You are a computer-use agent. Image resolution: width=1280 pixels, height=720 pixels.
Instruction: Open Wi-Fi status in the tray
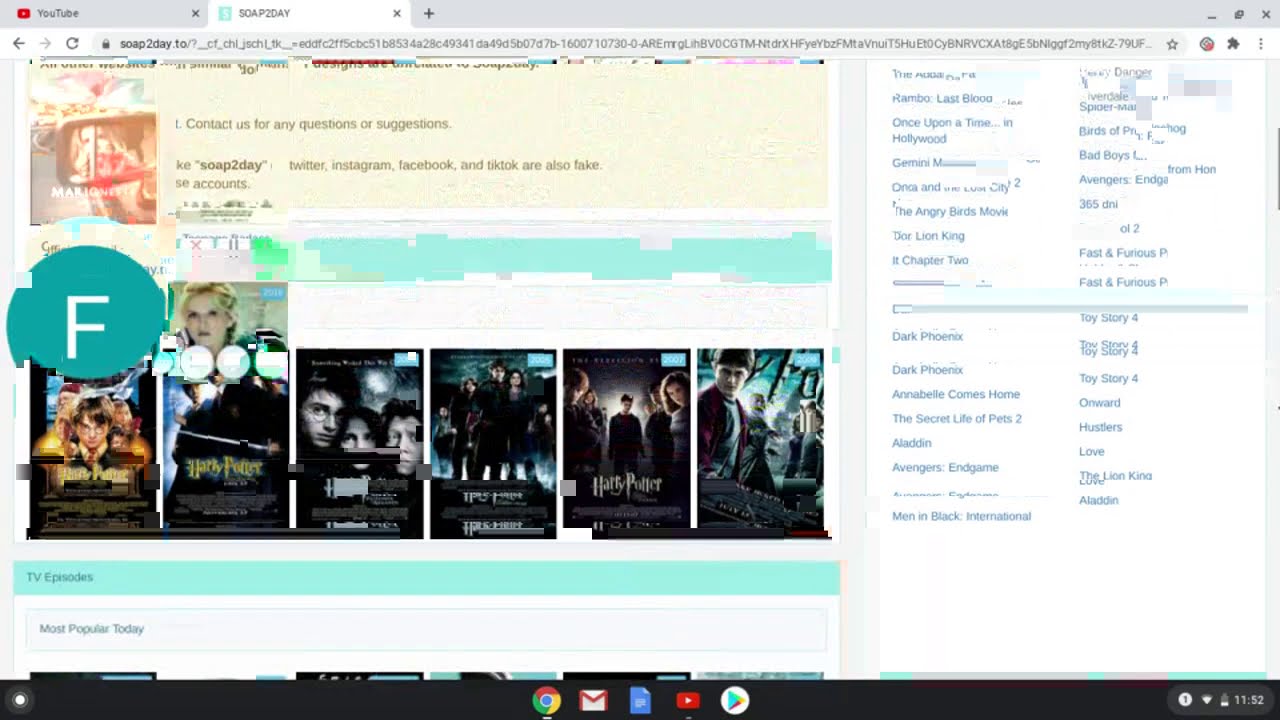[1207, 700]
